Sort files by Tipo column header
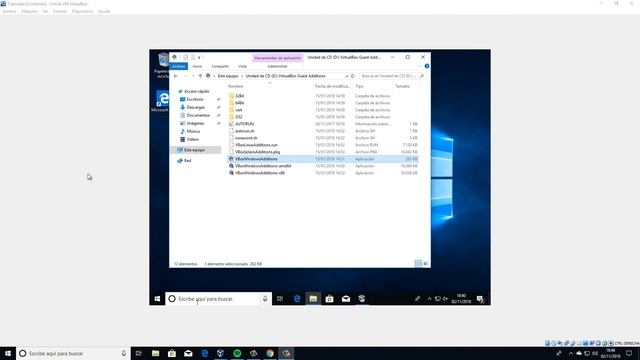 click(x=359, y=86)
